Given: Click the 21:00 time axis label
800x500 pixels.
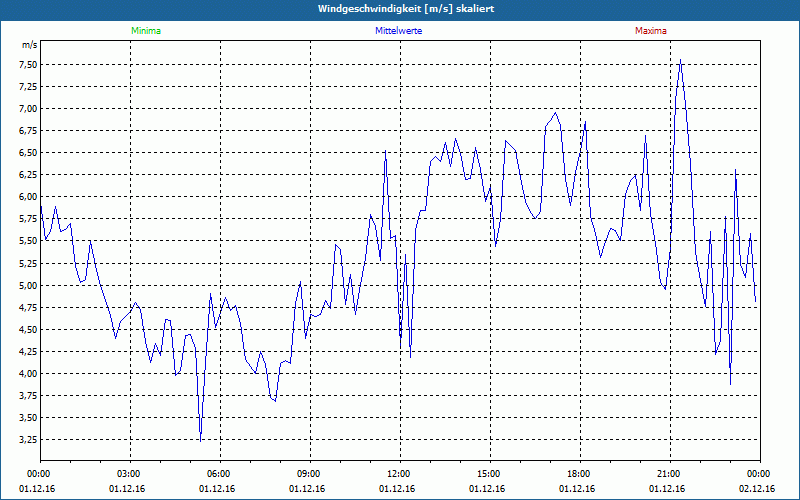Looking at the screenshot, I should 670,474.
